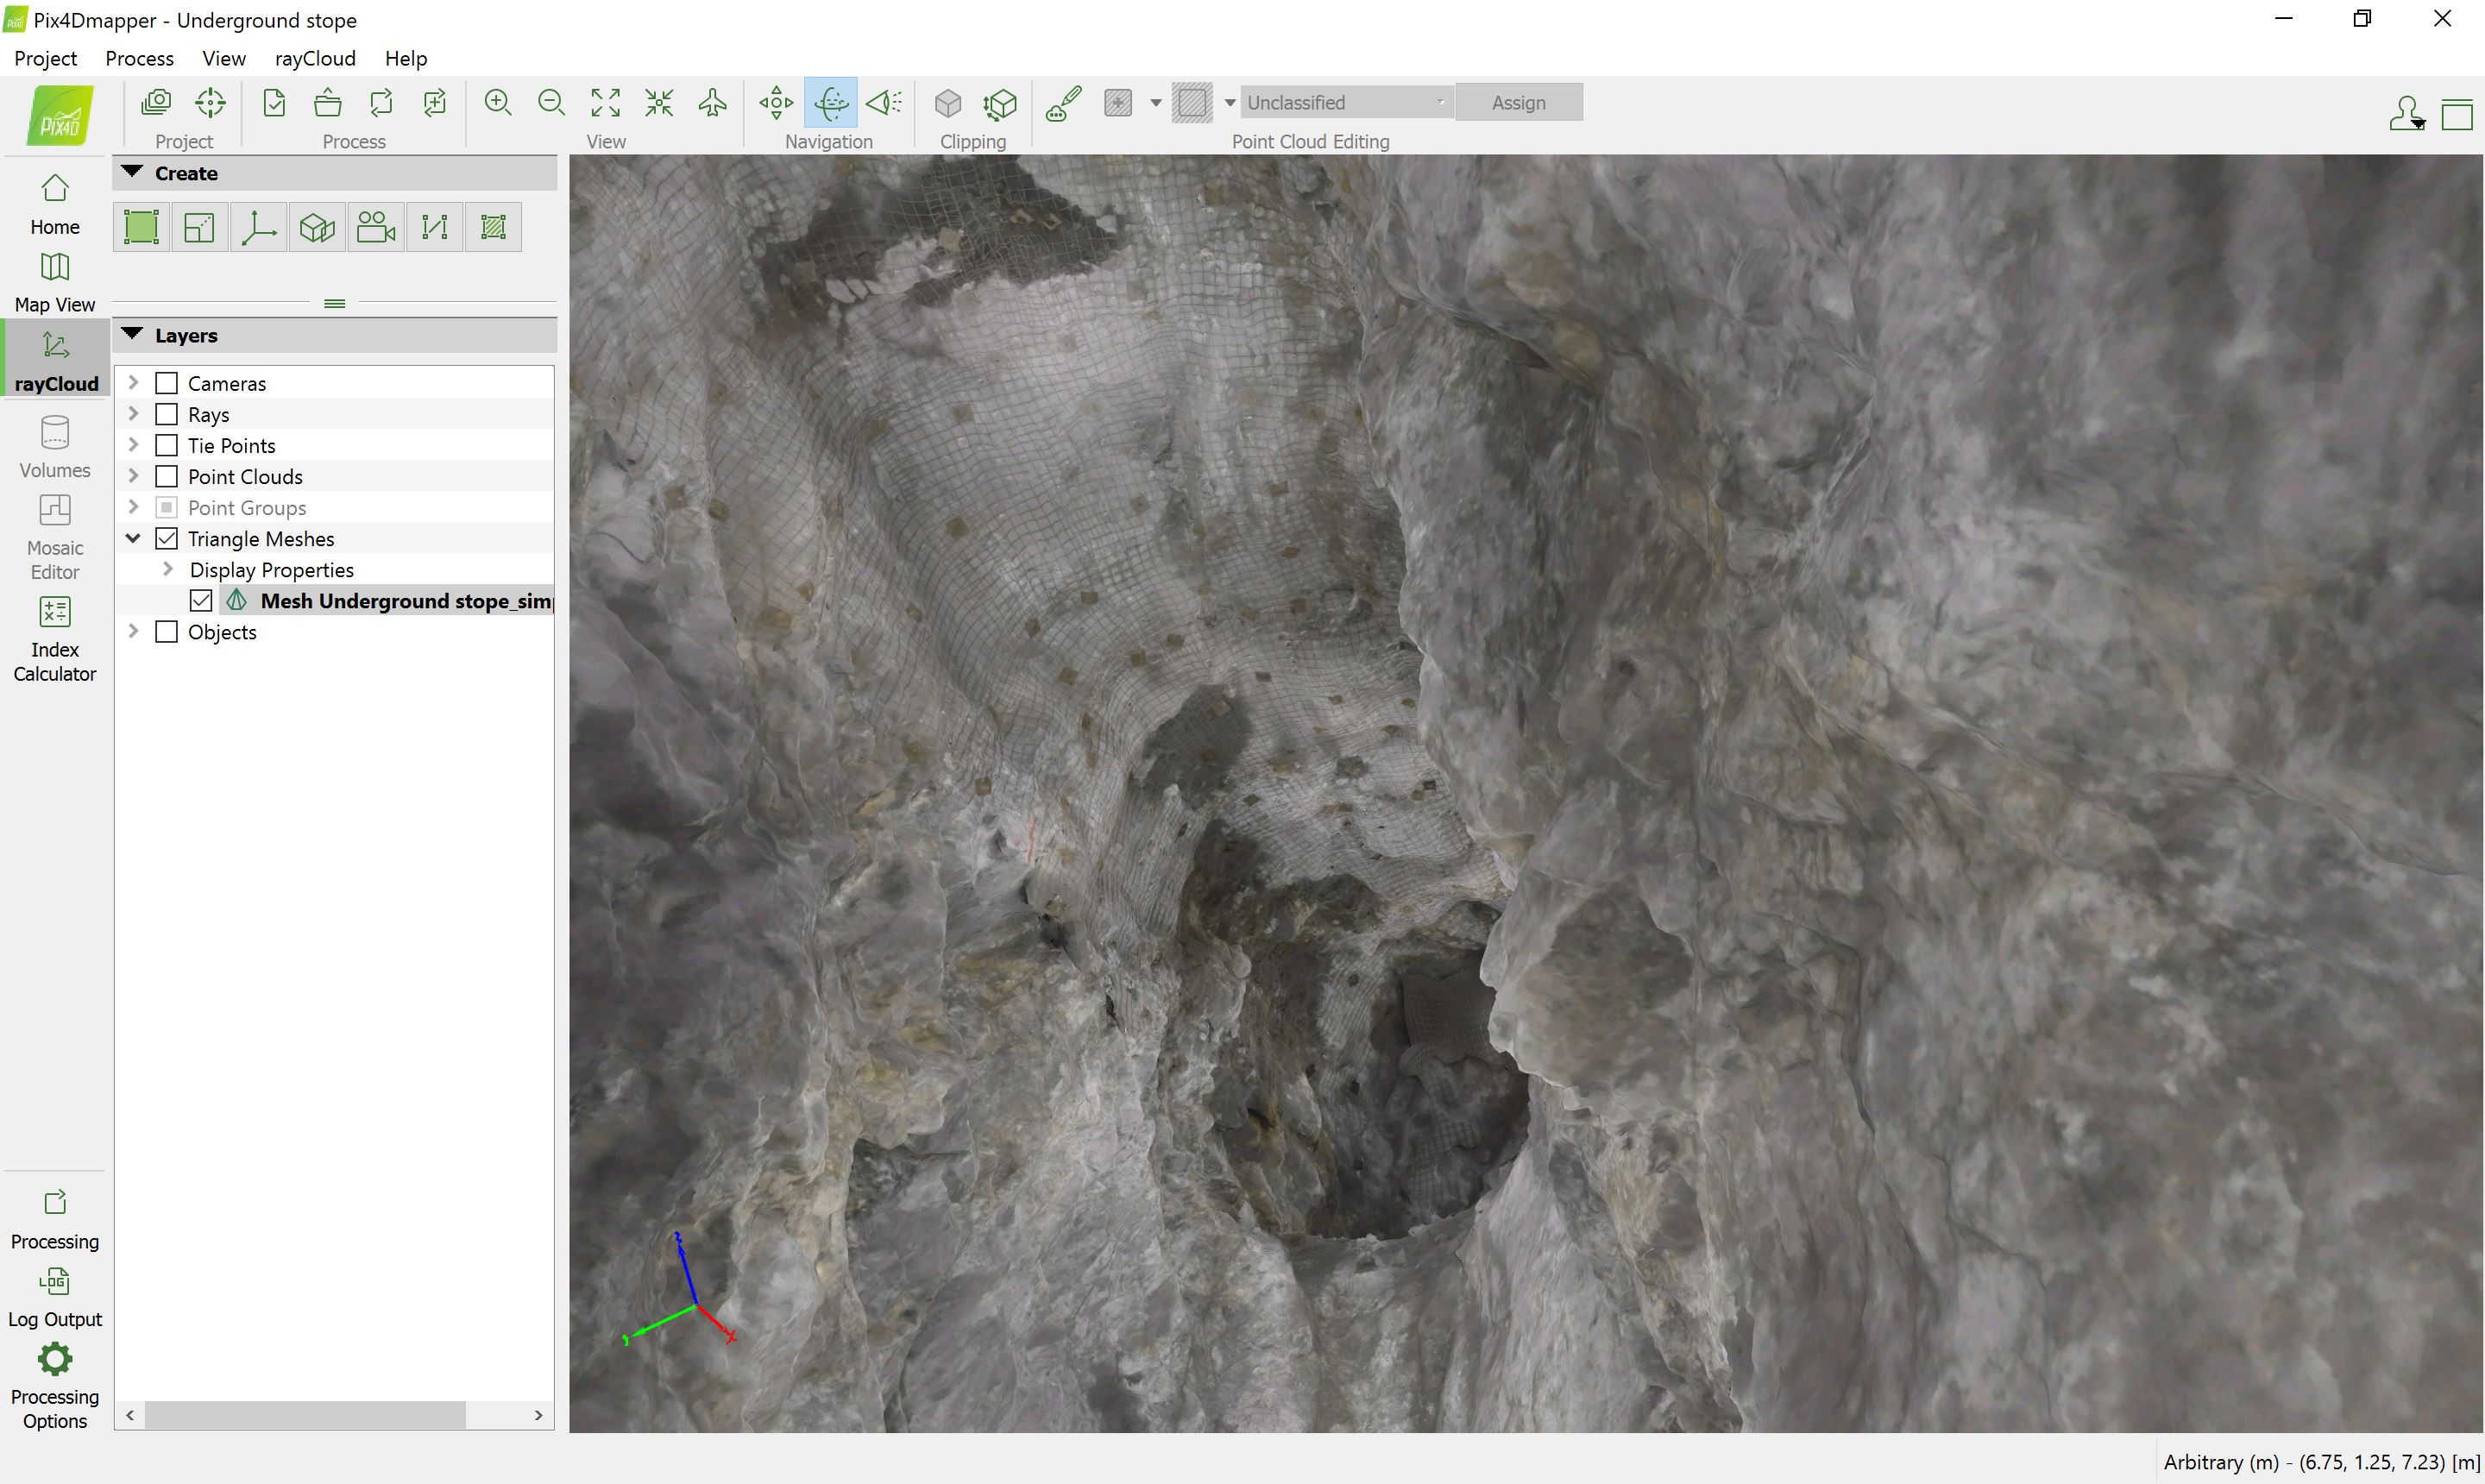This screenshot has height=1484, width=2485.
Task: Open the Volumes view in sidebar
Action: pyautogui.click(x=55, y=447)
